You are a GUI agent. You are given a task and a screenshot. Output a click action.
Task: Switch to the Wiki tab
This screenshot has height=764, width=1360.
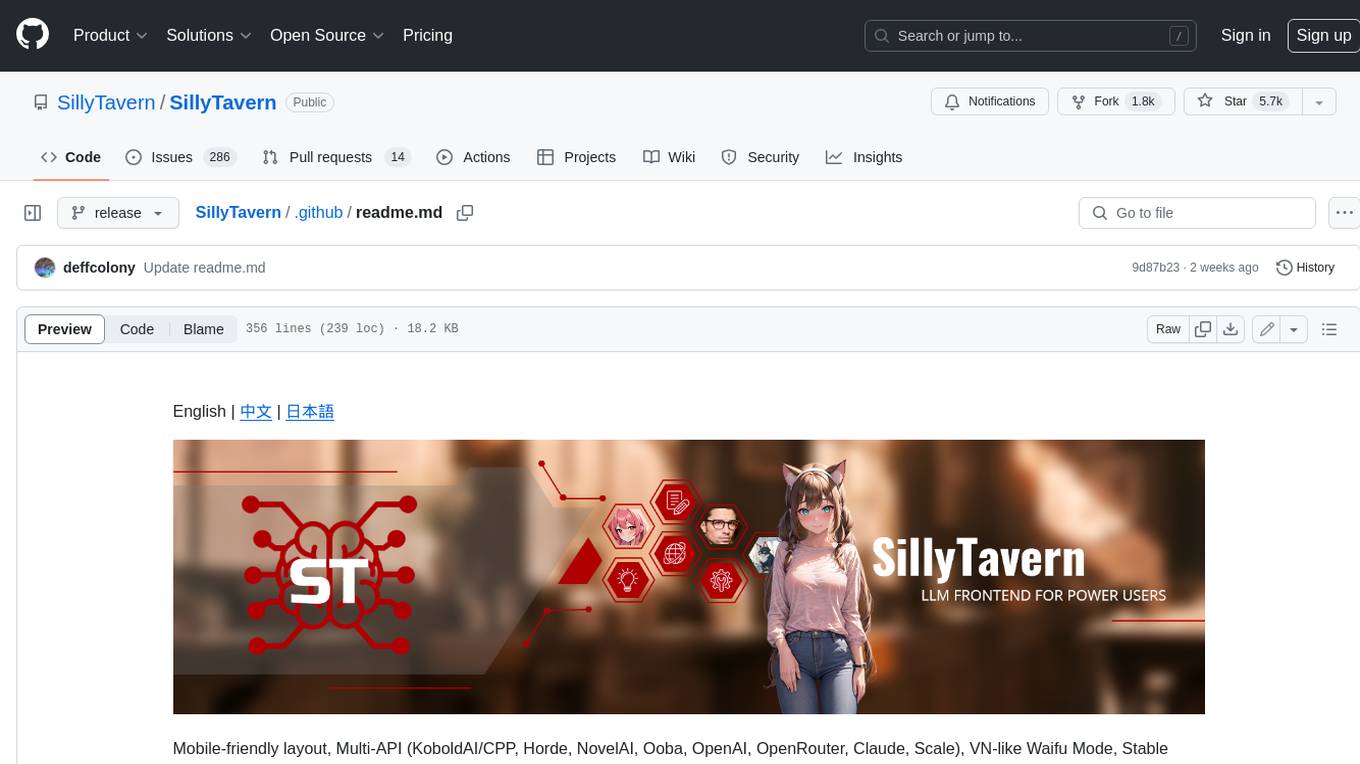[669, 157]
